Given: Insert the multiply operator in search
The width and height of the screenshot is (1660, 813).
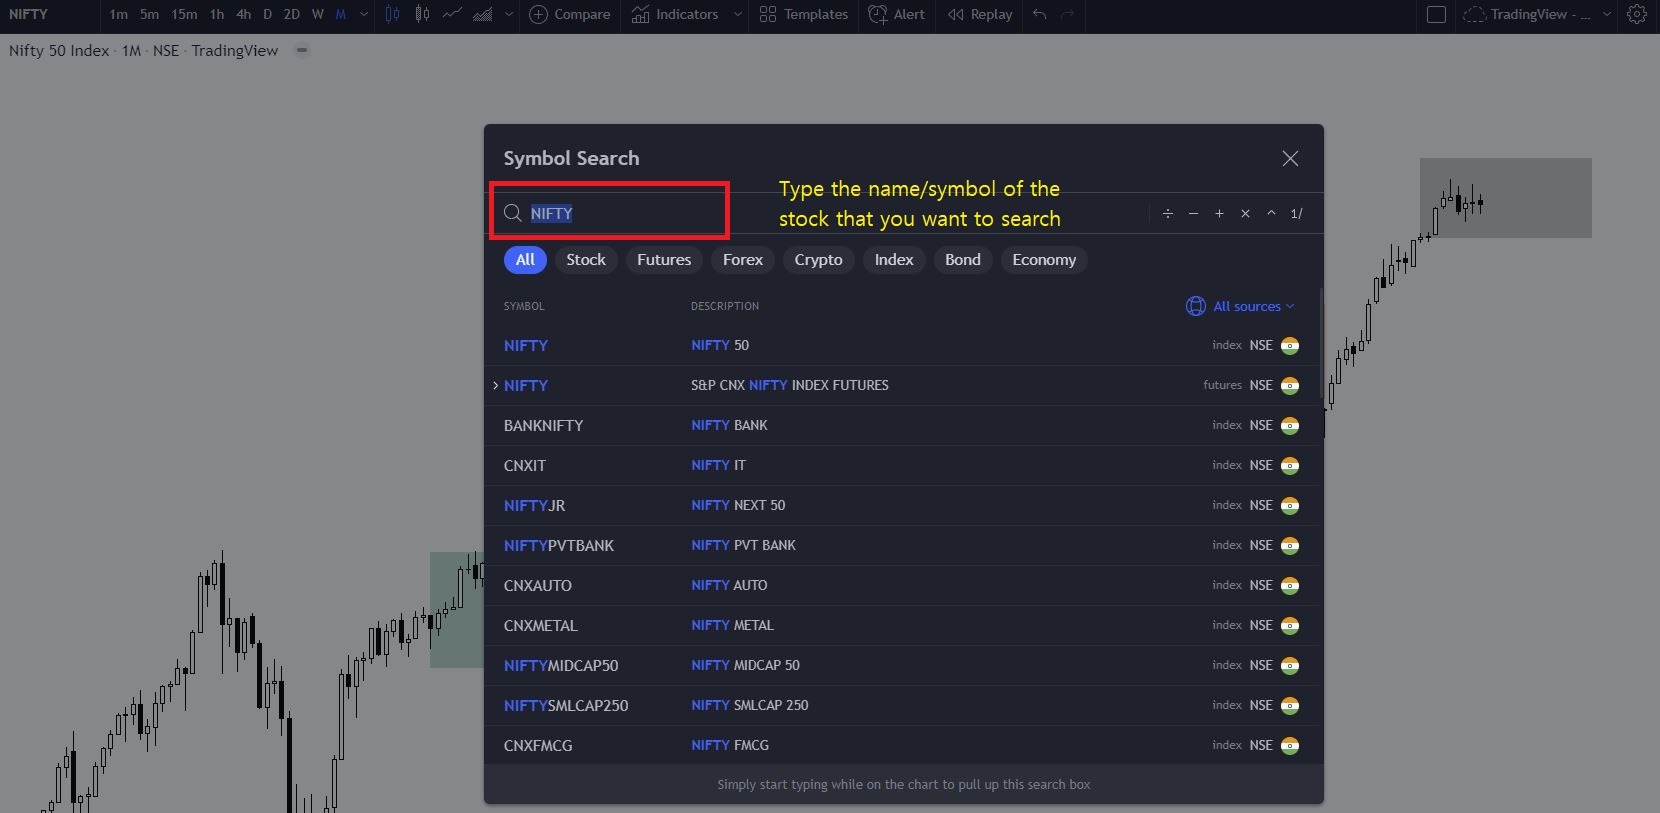Looking at the screenshot, I should coord(1245,213).
